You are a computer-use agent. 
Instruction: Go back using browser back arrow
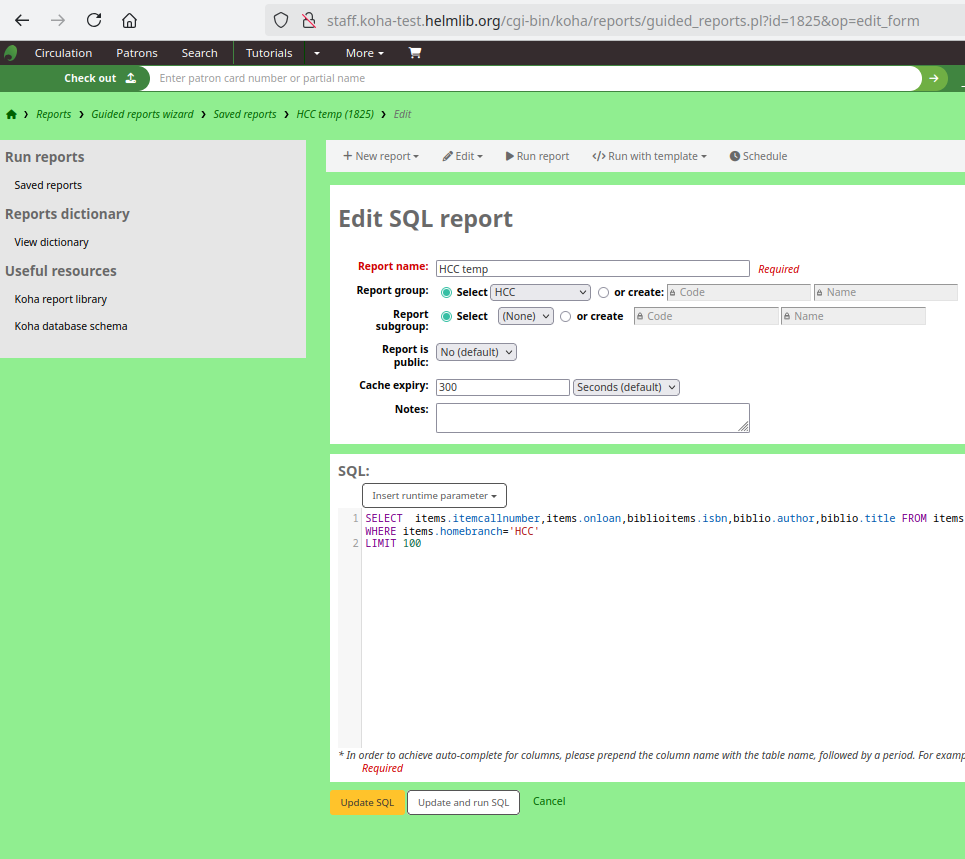click(22, 20)
